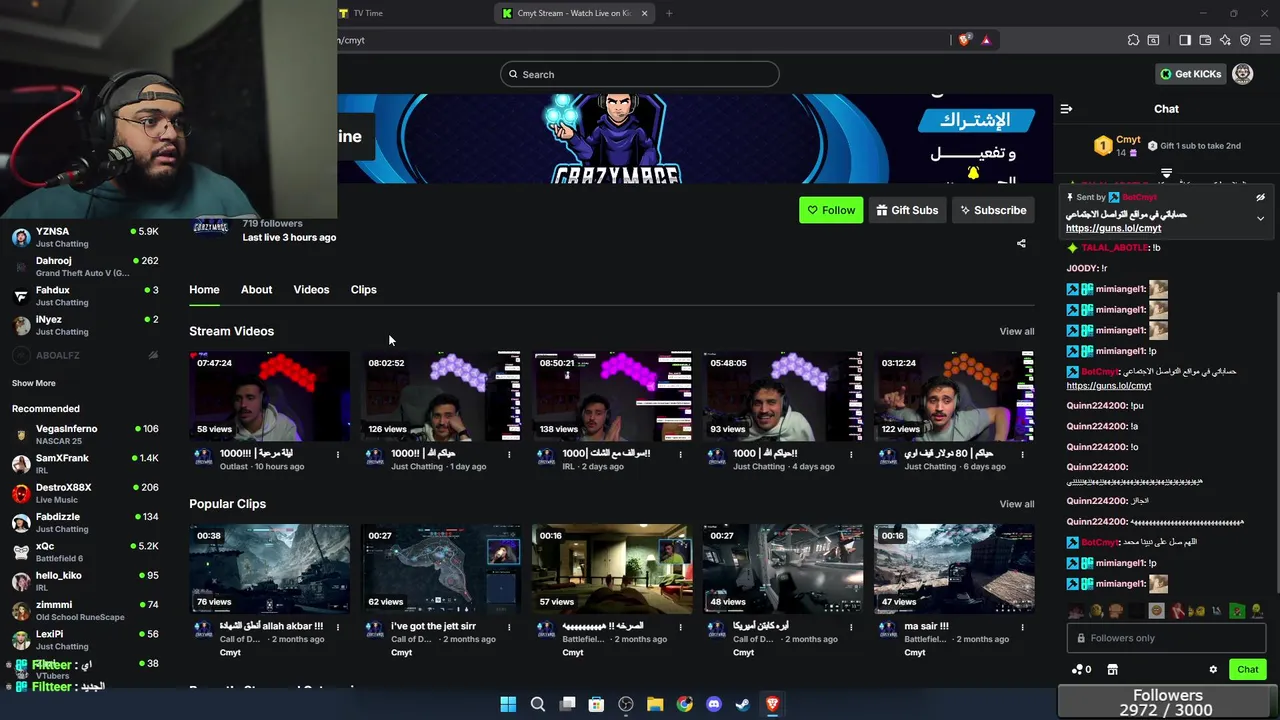Click the Gift Subs button

coord(907,210)
